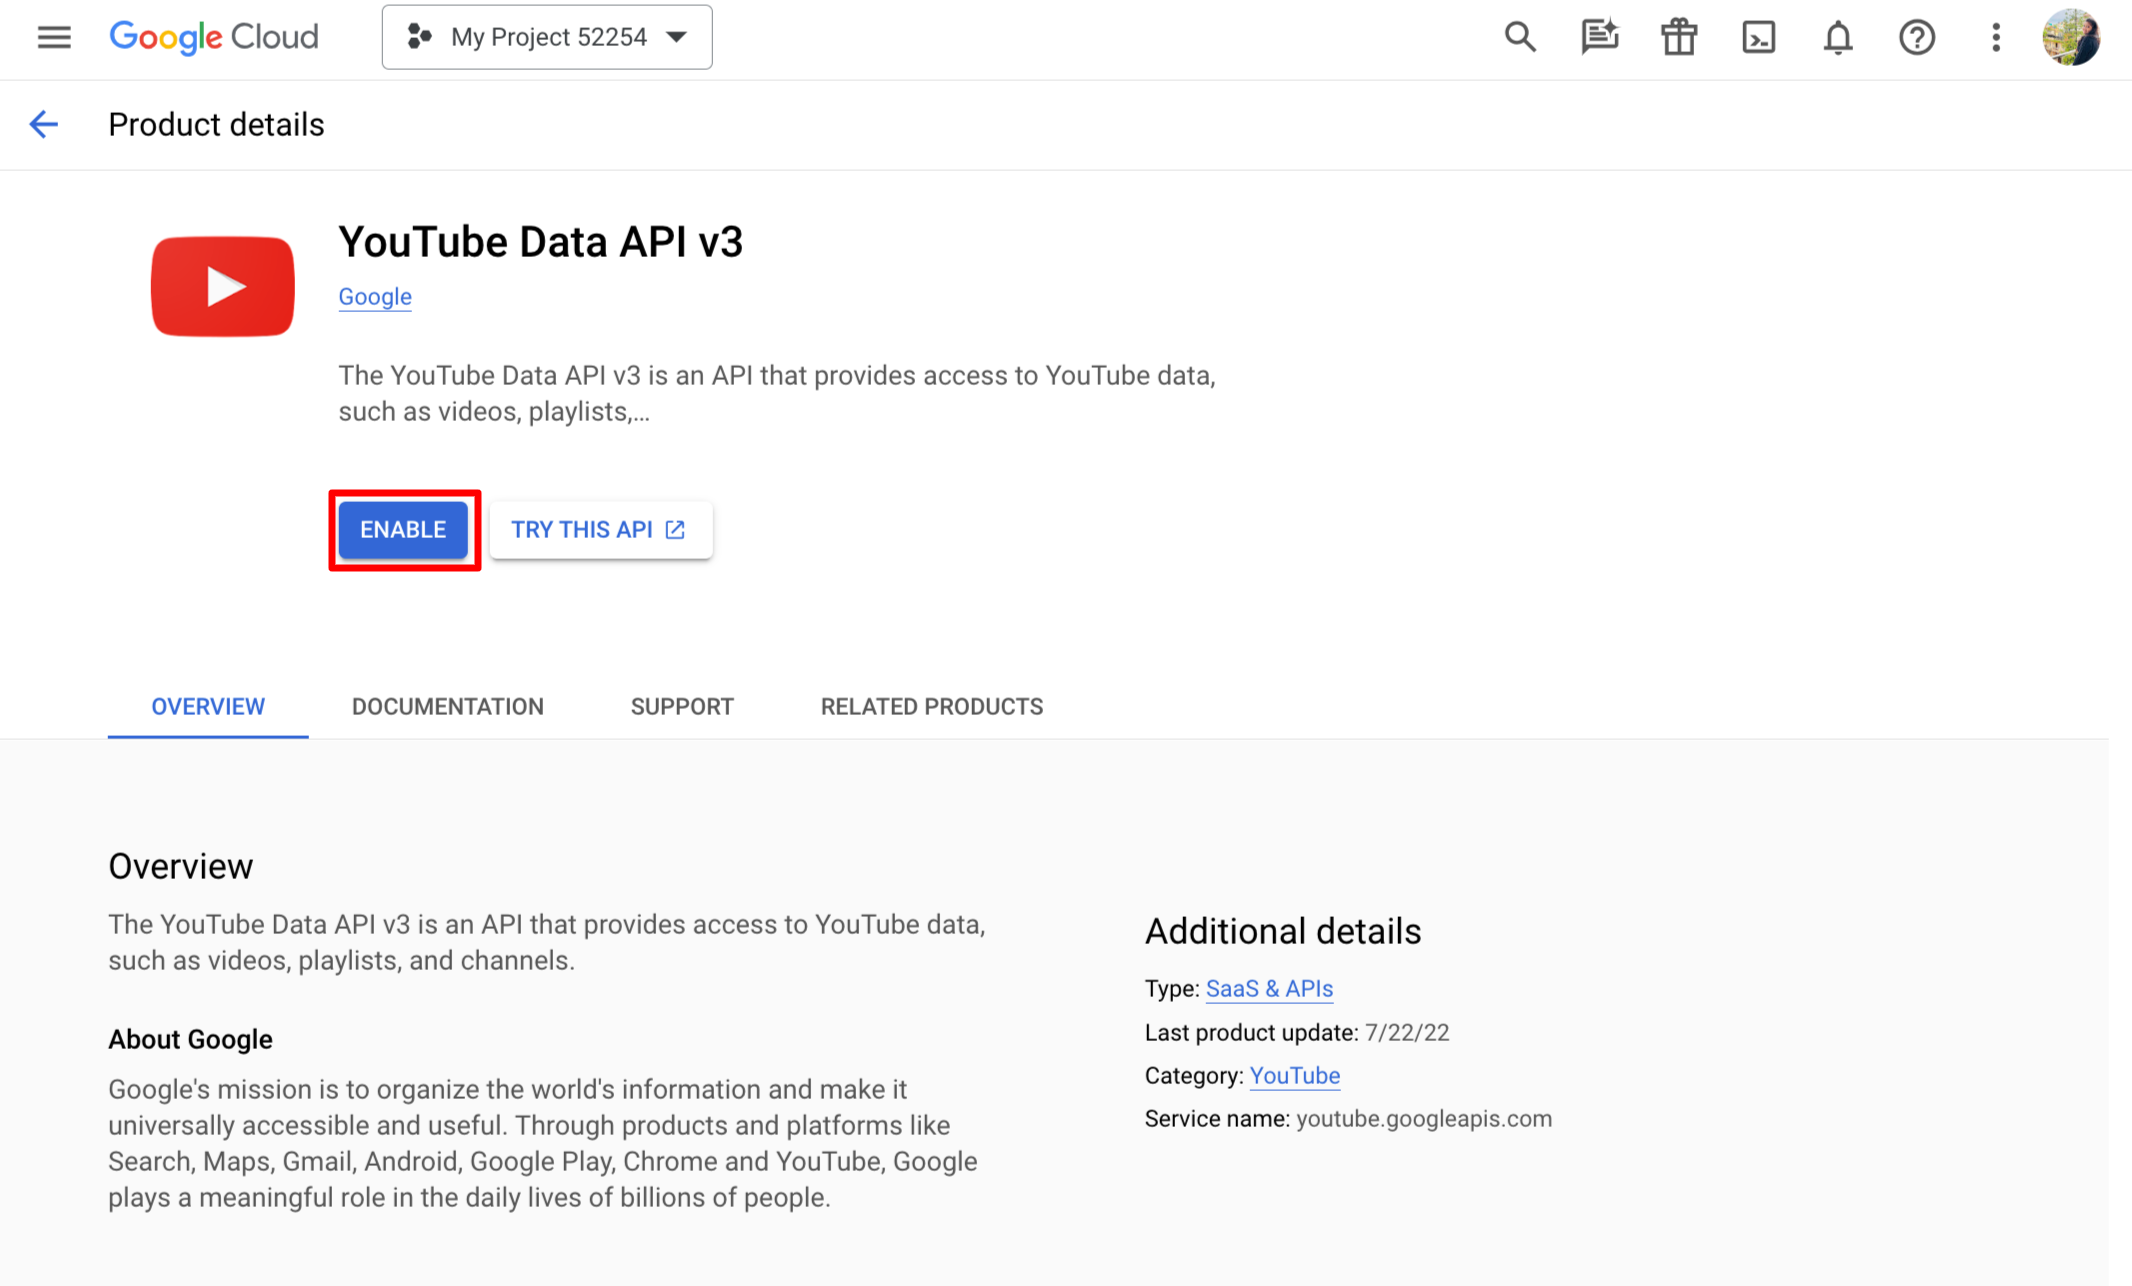Open the YouTube category link

click(1295, 1076)
